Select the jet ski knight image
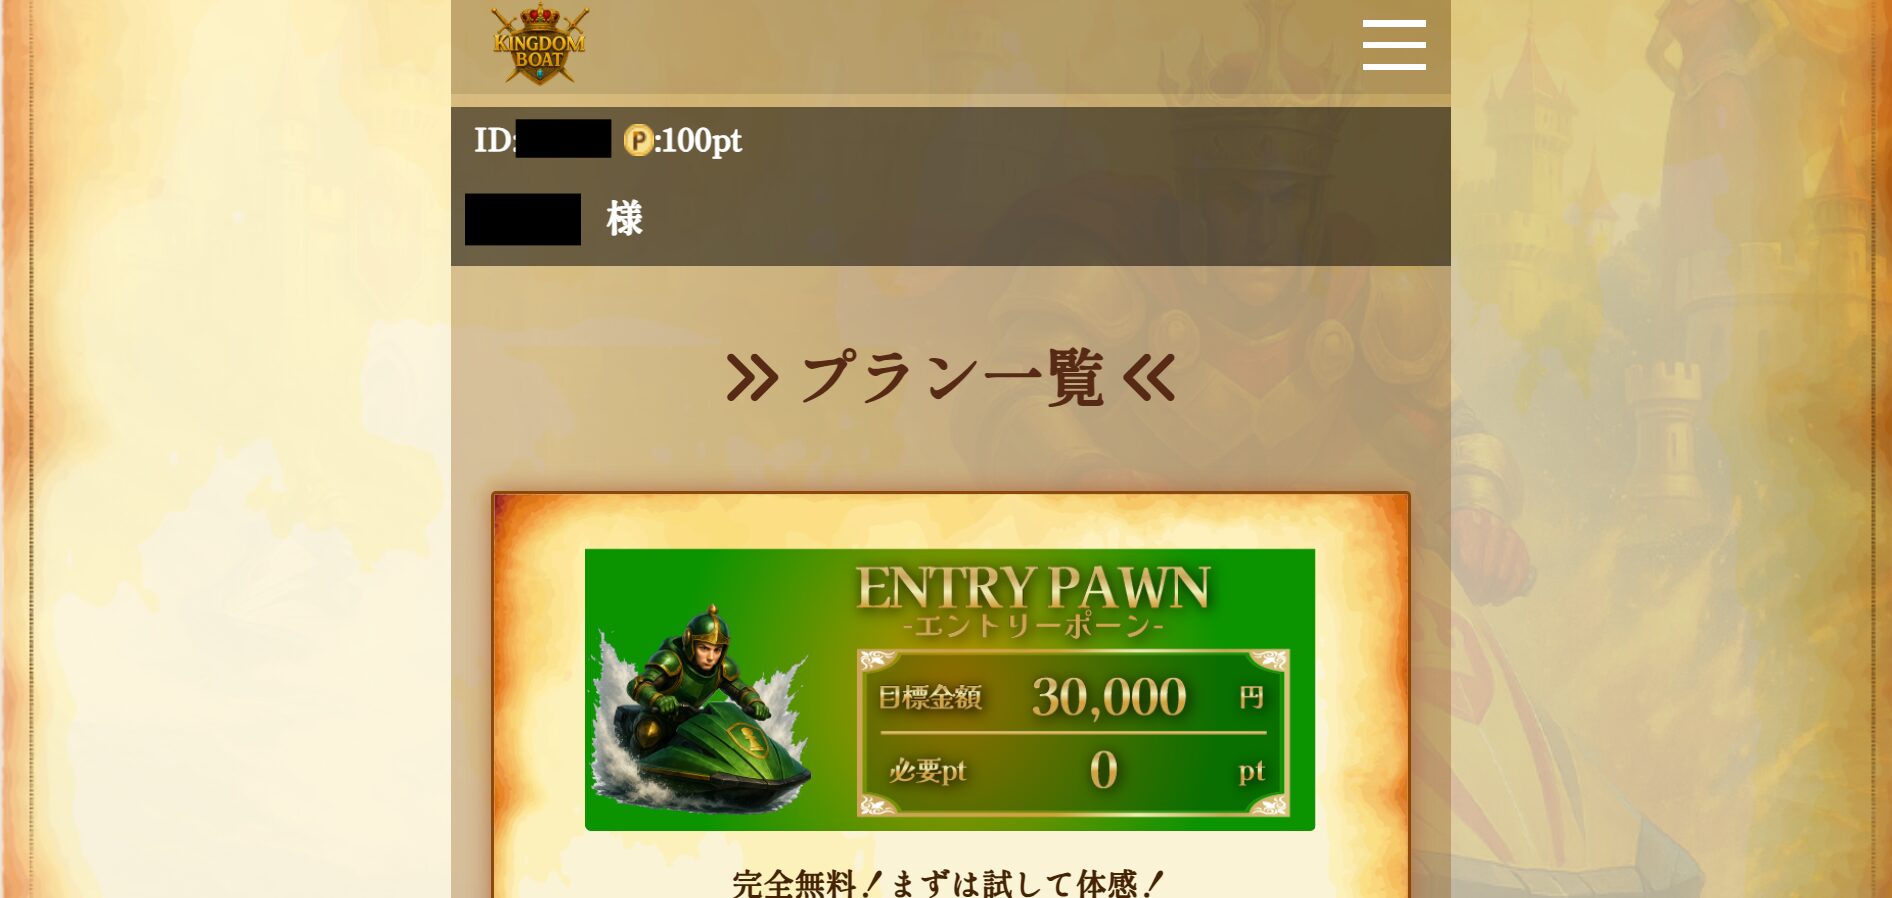The image size is (1892, 898). click(x=701, y=710)
